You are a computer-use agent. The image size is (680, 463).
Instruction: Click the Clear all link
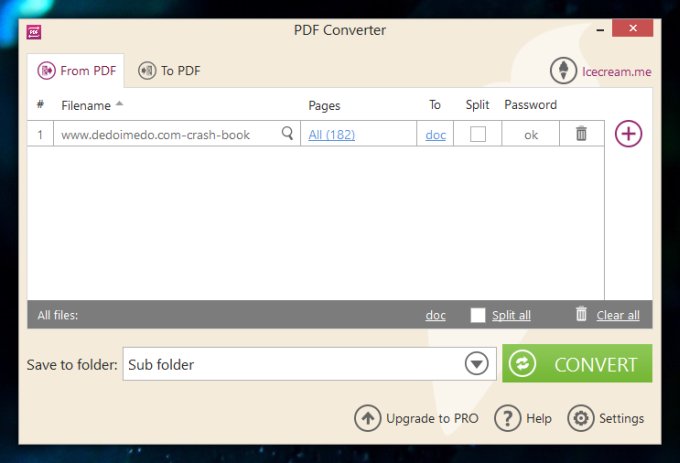tap(618, 315)
